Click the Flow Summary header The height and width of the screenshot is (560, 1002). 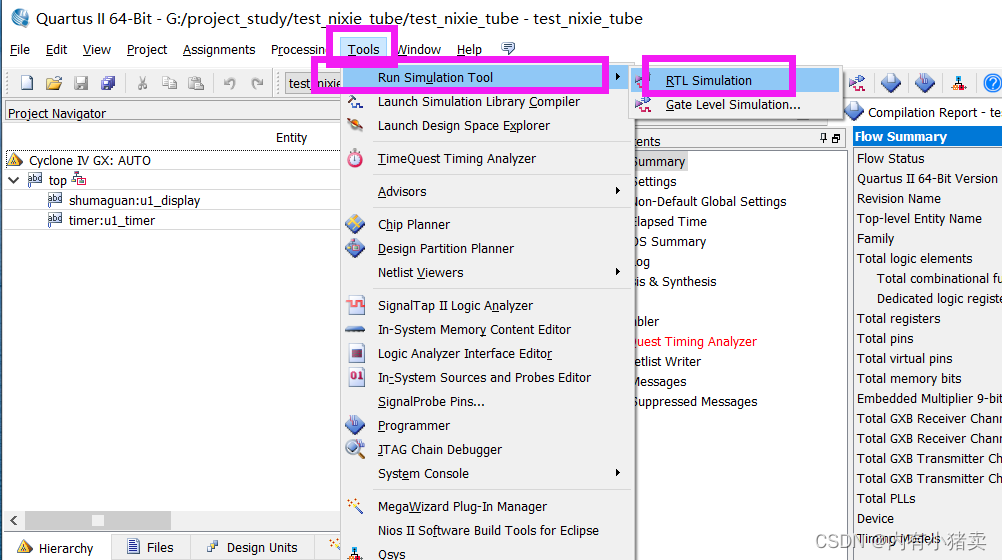click(928, 136)
